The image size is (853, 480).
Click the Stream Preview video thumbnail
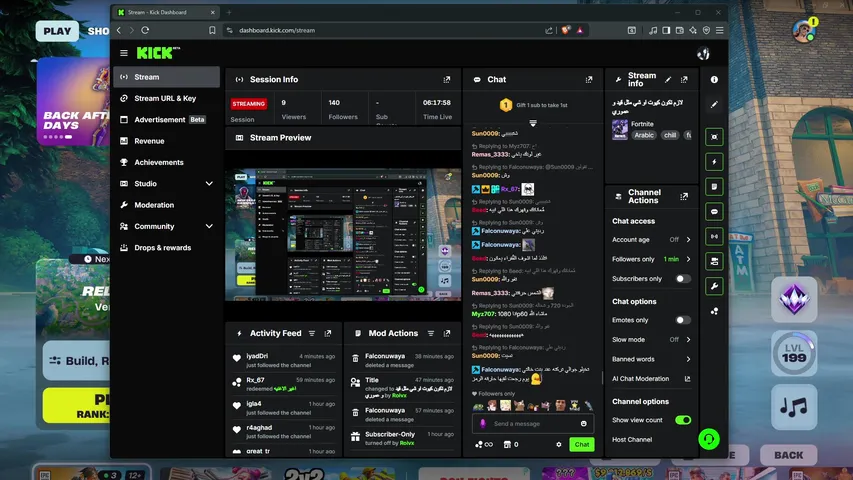point(343,235)
